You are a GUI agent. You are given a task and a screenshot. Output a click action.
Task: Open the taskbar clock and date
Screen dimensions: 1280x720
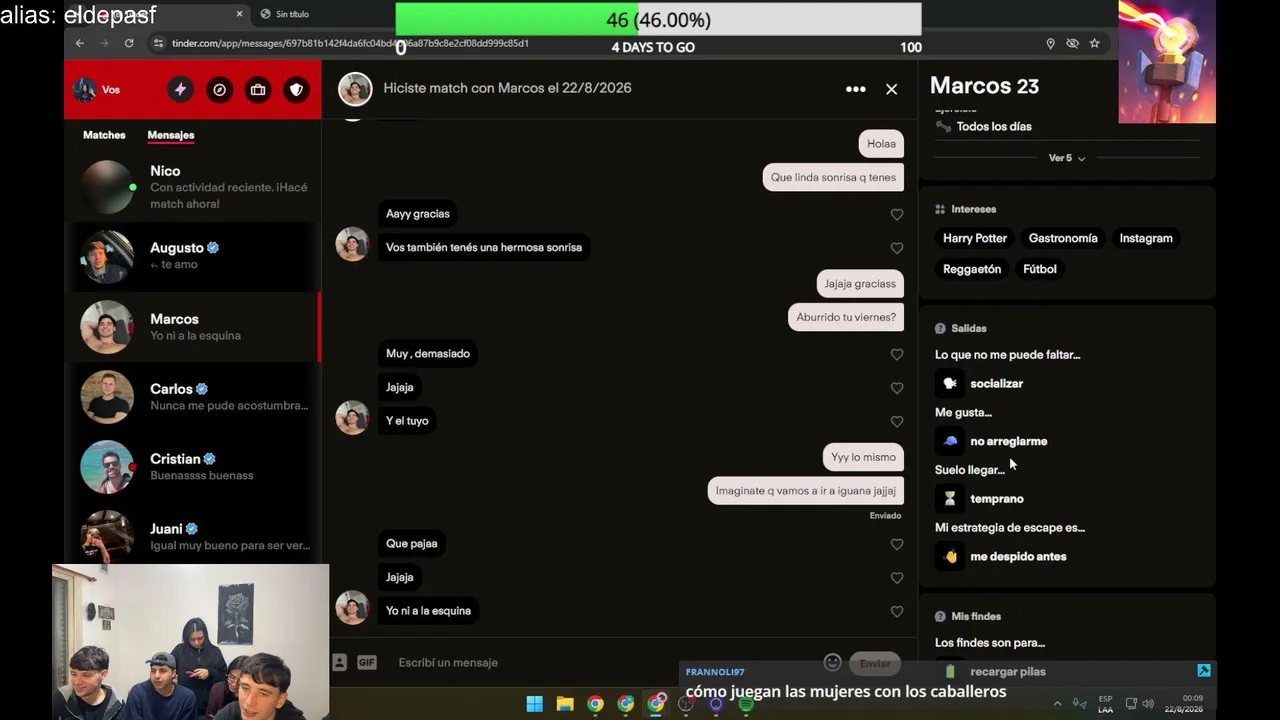[1184, 704]
